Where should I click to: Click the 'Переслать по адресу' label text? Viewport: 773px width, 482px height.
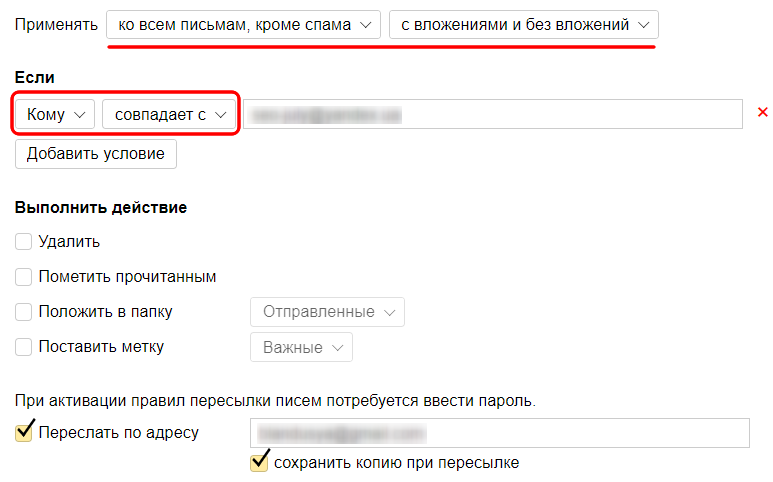pos(118,433)
